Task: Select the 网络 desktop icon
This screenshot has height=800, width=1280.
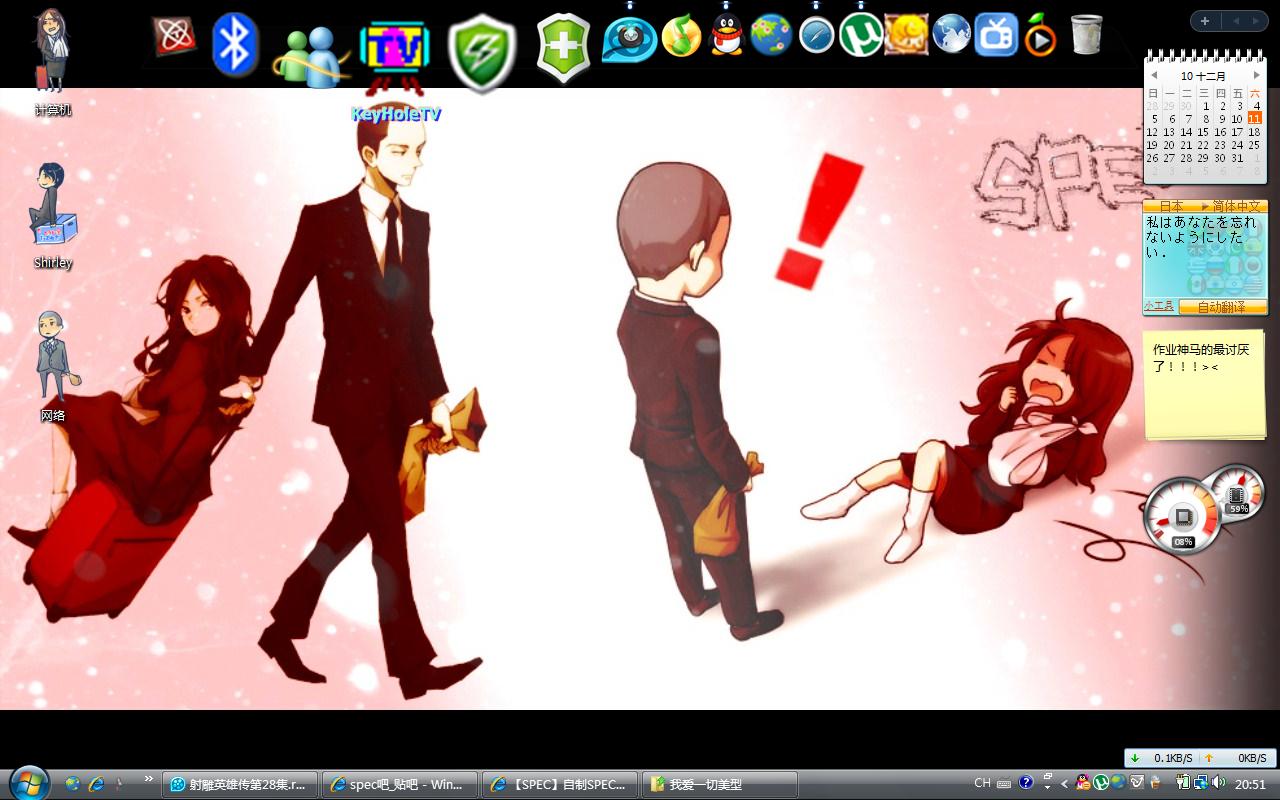Action: pos(53,367)
